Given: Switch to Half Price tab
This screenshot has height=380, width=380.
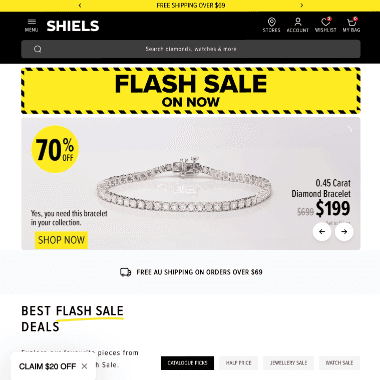Looking at the screenshot, I should click(x=238, y=363).
